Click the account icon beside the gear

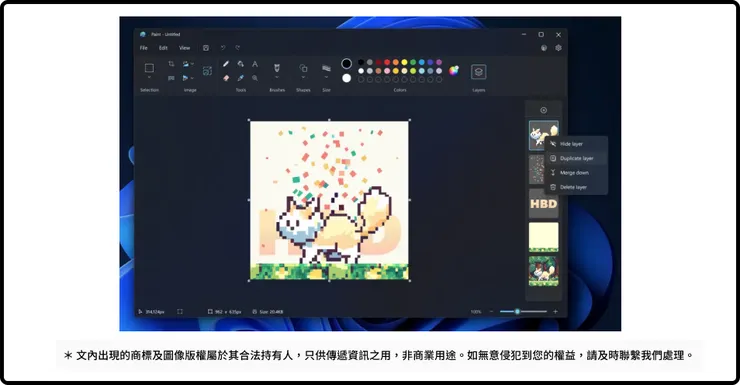coord(544,48)
